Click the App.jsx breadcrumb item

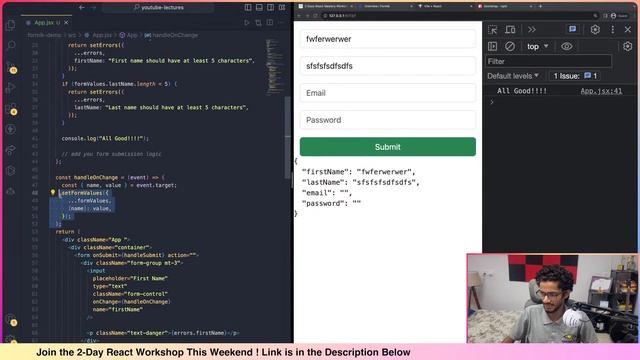tap(98, 35)
